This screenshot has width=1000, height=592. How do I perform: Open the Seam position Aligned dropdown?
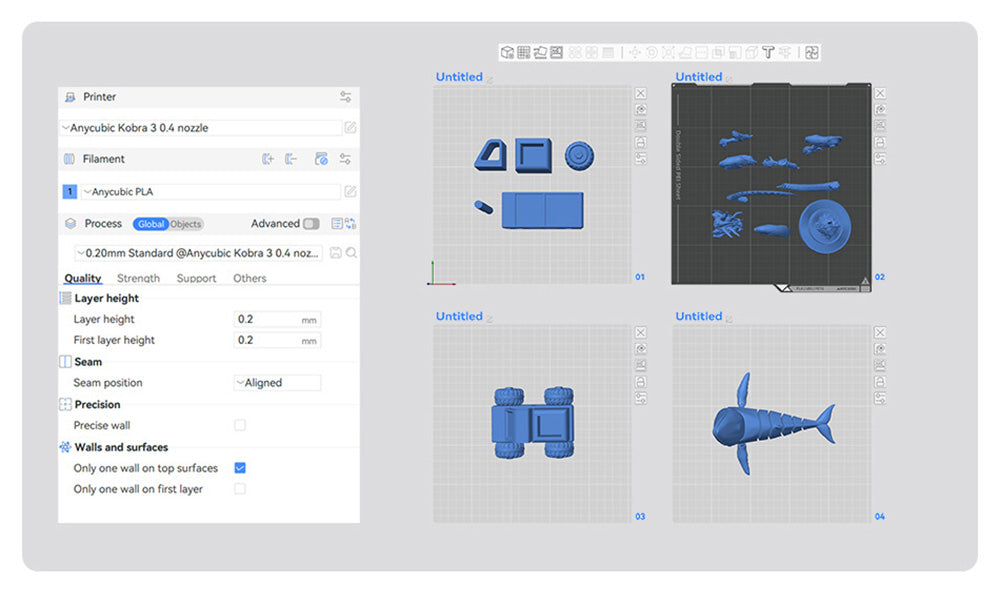tap(277, 383)
